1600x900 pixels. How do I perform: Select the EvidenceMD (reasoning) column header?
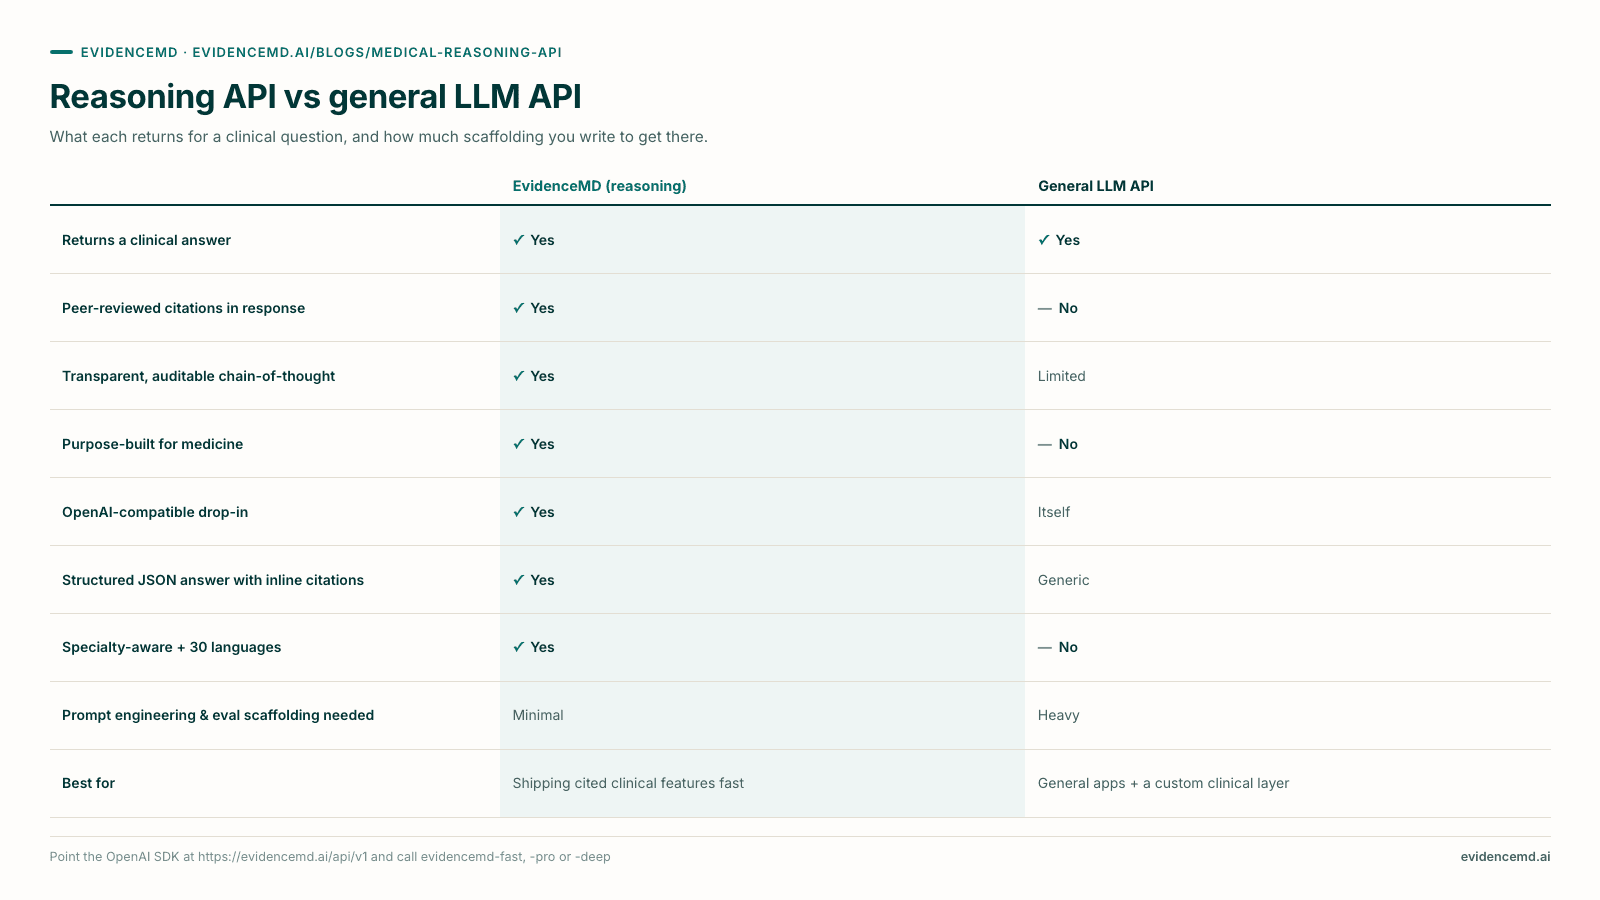[x=599, y=186]
